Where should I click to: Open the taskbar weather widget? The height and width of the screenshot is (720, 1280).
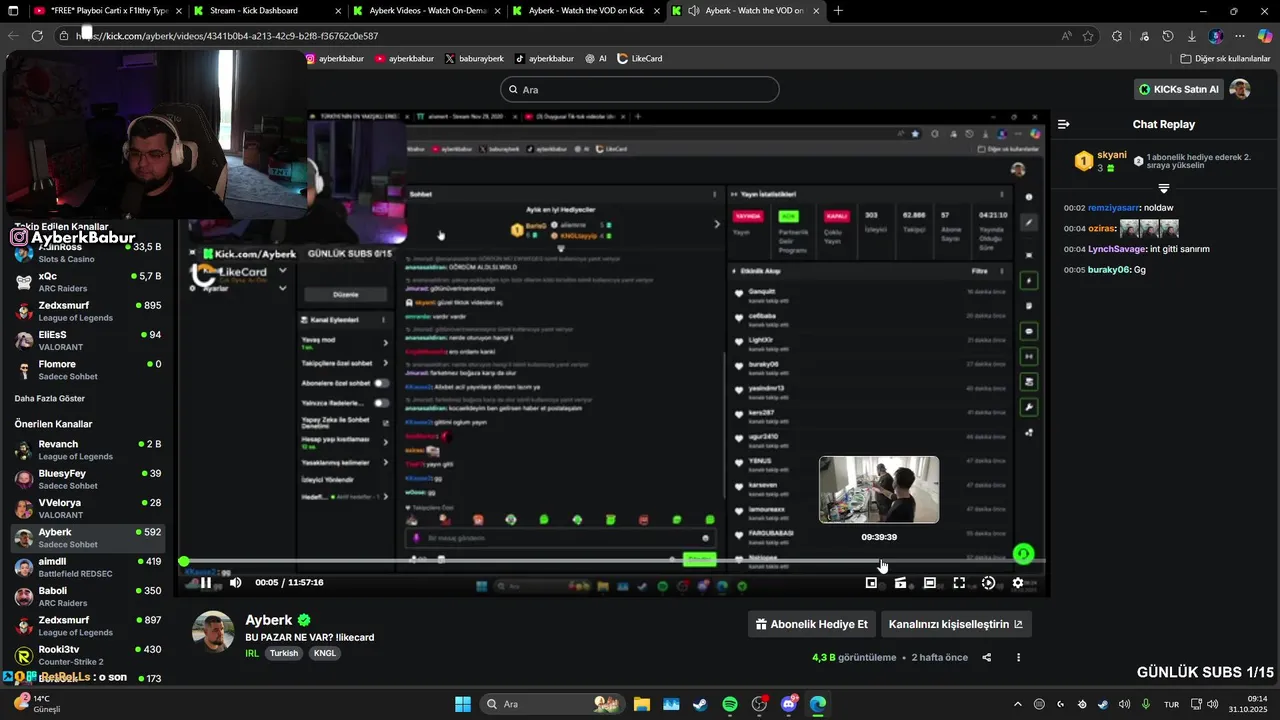(x=40, y=704)
